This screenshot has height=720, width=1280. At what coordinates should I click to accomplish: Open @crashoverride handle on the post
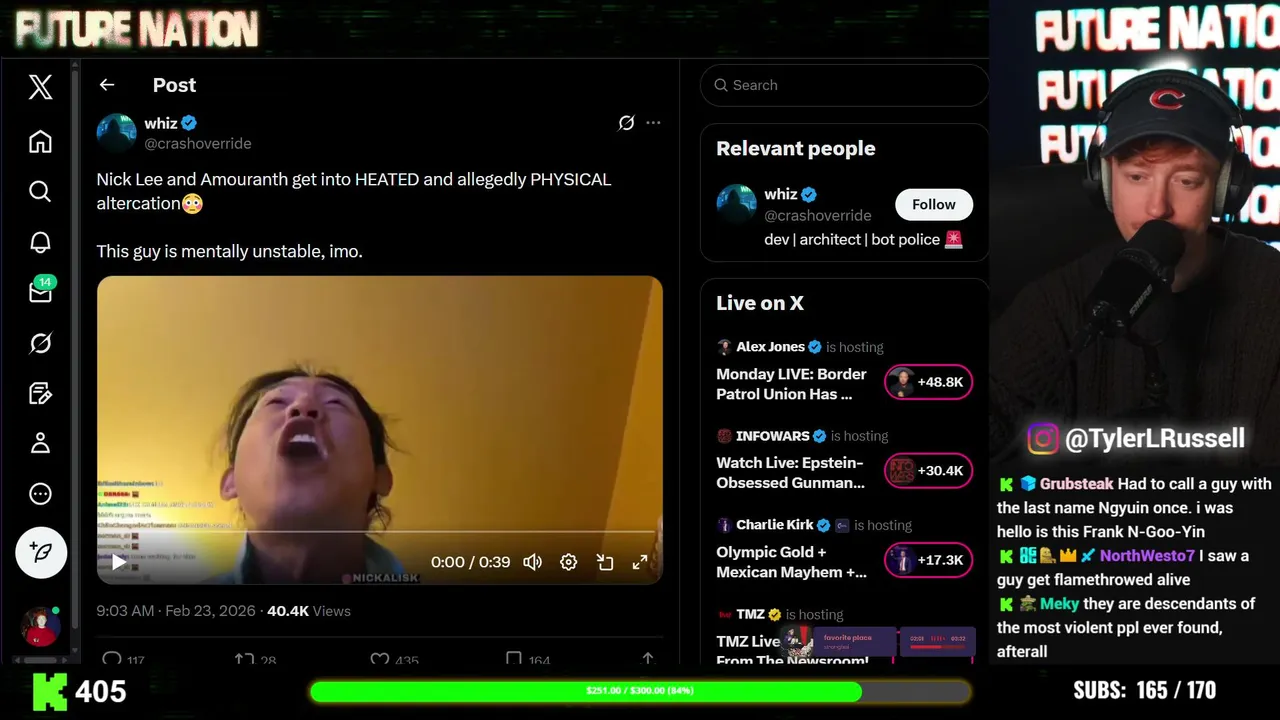click(198, 143)
